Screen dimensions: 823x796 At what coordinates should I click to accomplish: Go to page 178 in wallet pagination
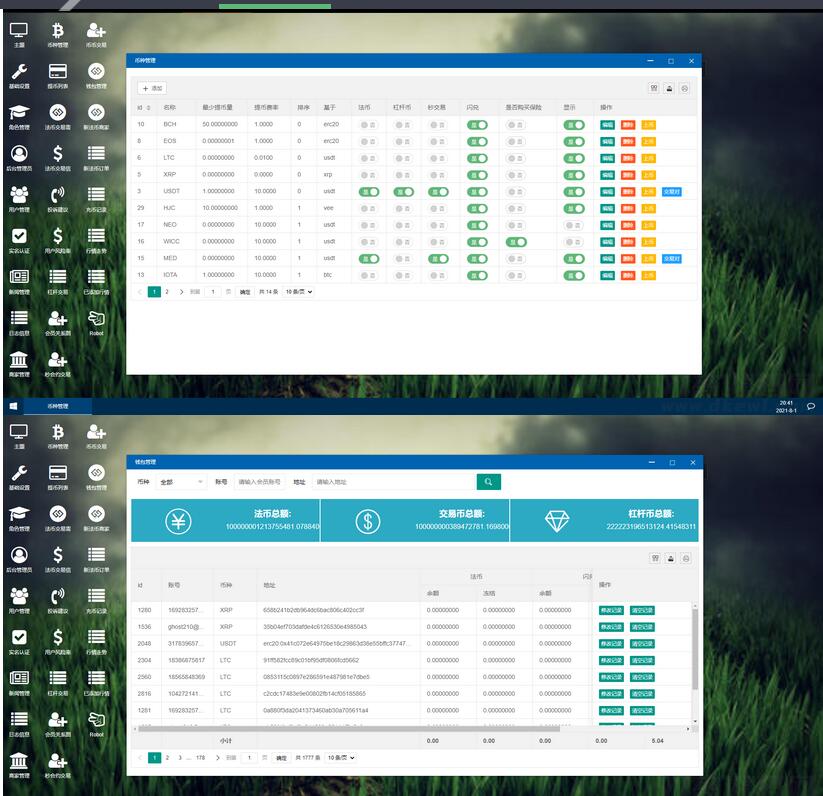click(201, 758)
